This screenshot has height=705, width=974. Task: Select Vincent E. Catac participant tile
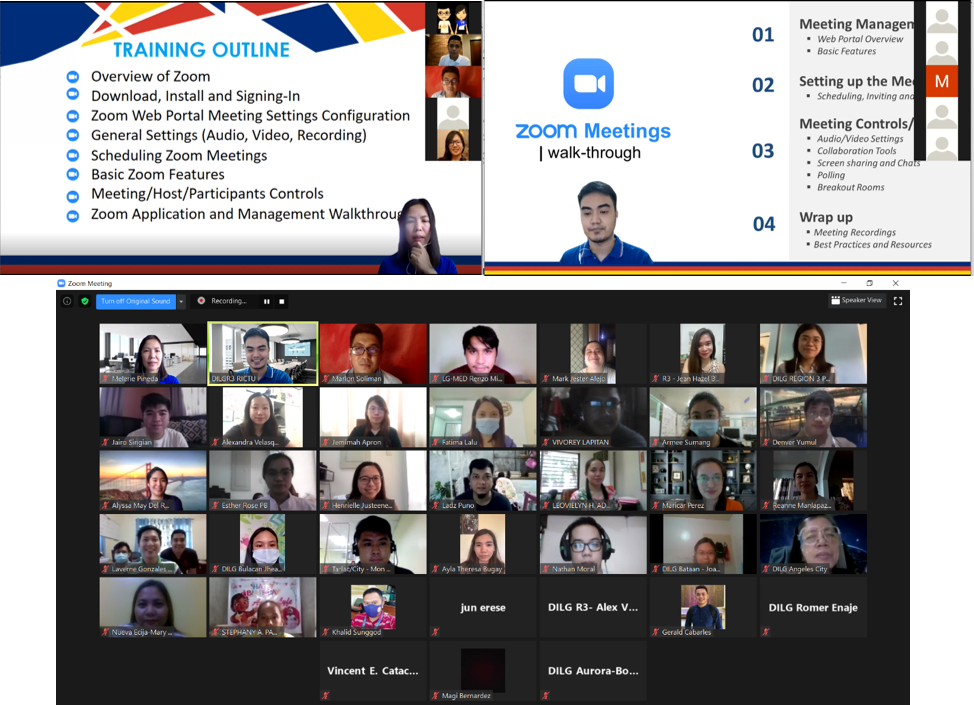pyautogui.click(x=373, y=671)
